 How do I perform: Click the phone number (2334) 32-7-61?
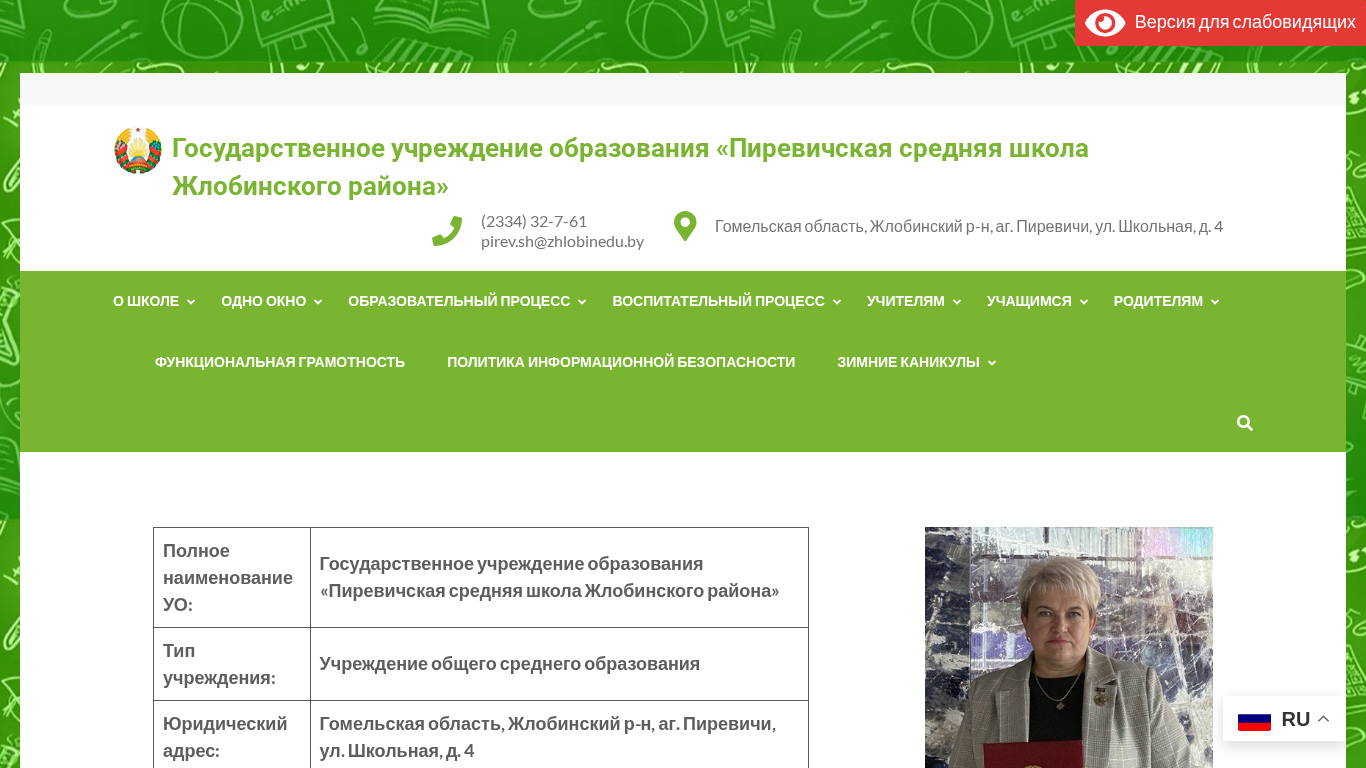click(534, 221)
